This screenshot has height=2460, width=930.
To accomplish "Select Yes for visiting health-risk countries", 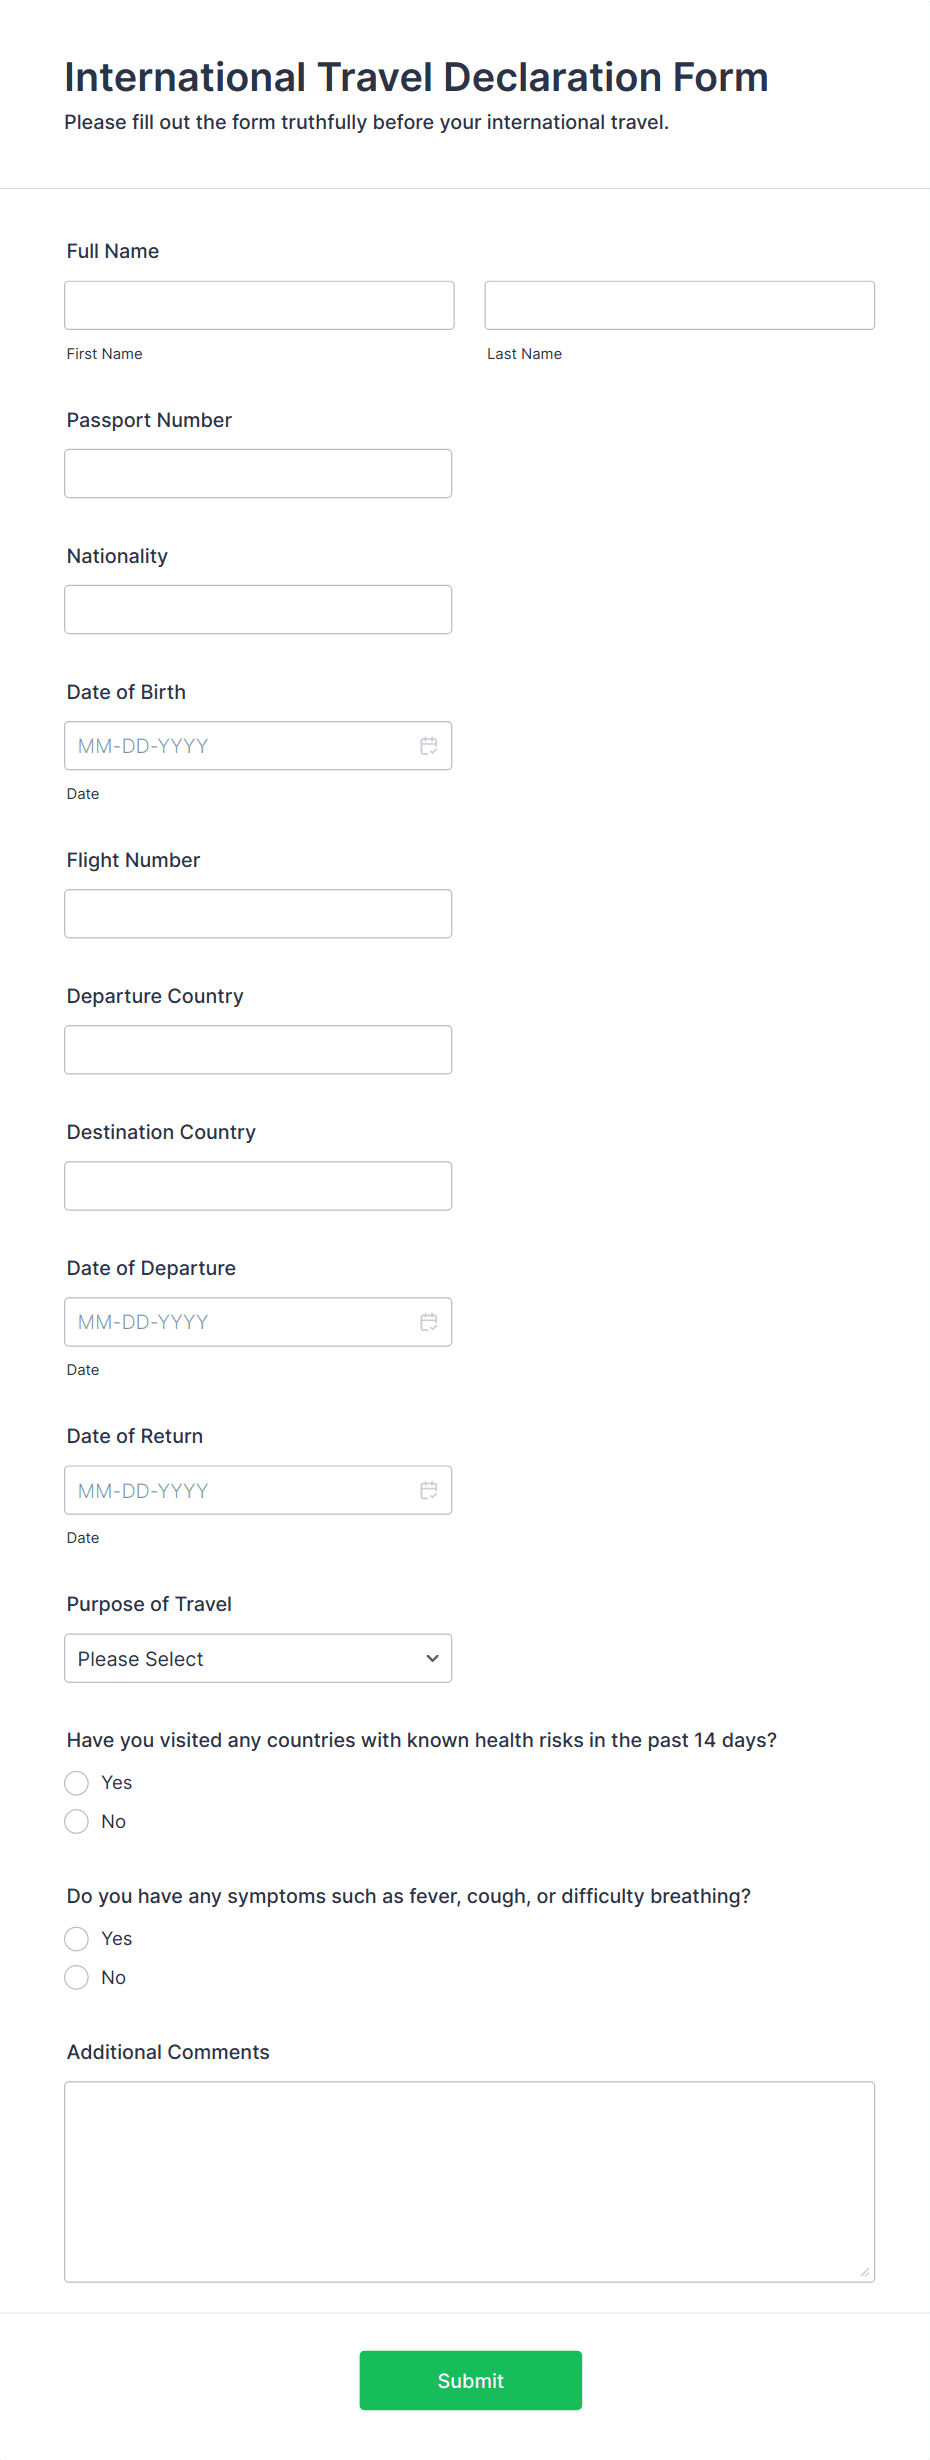I will pyautogui.click(x=76, y=1782).
